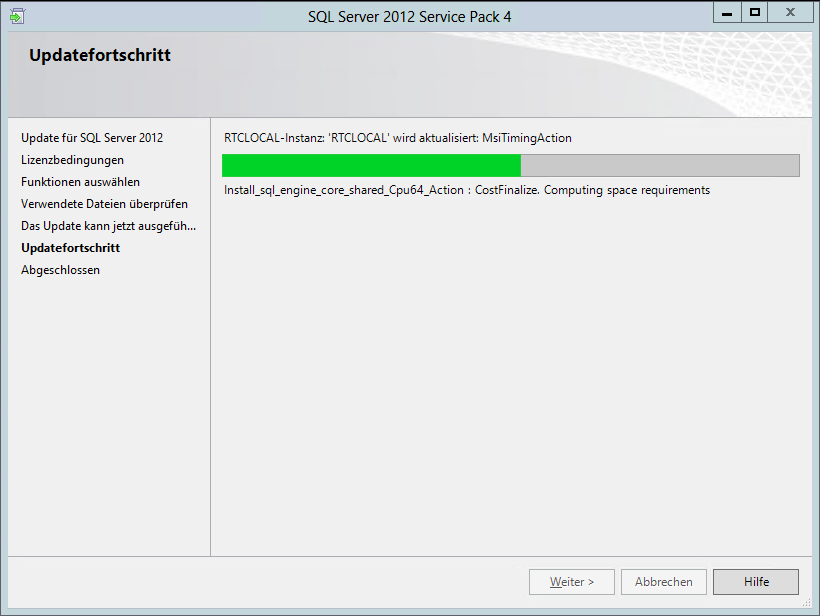Close the Service Pack 4 window
Screen dimensions: 820x616
[x=790, y=13]
